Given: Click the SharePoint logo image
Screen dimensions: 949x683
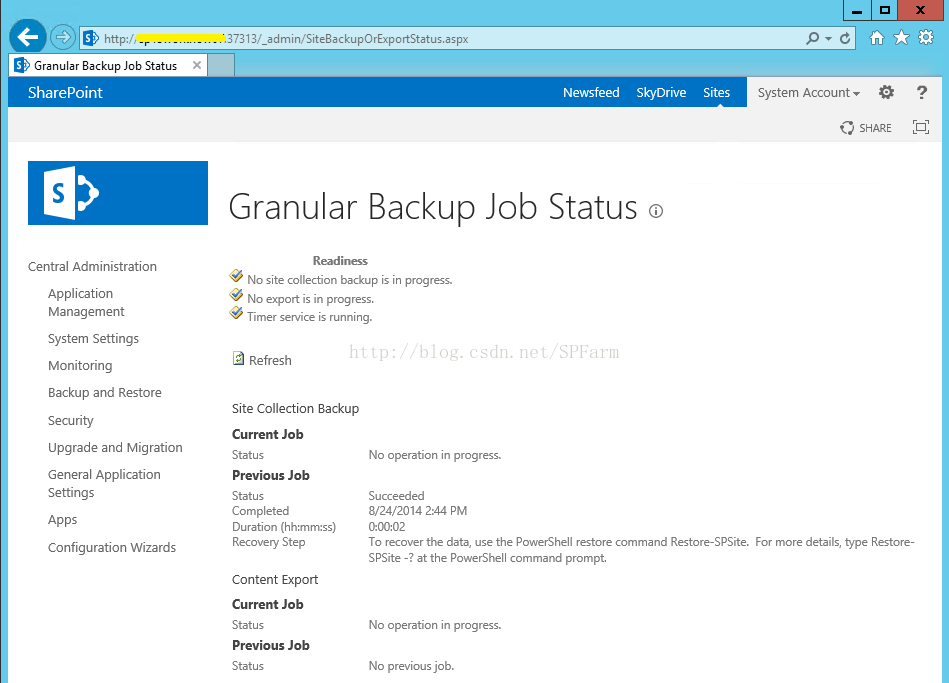Looking at the screenshot, I should (x=118, y=193).
